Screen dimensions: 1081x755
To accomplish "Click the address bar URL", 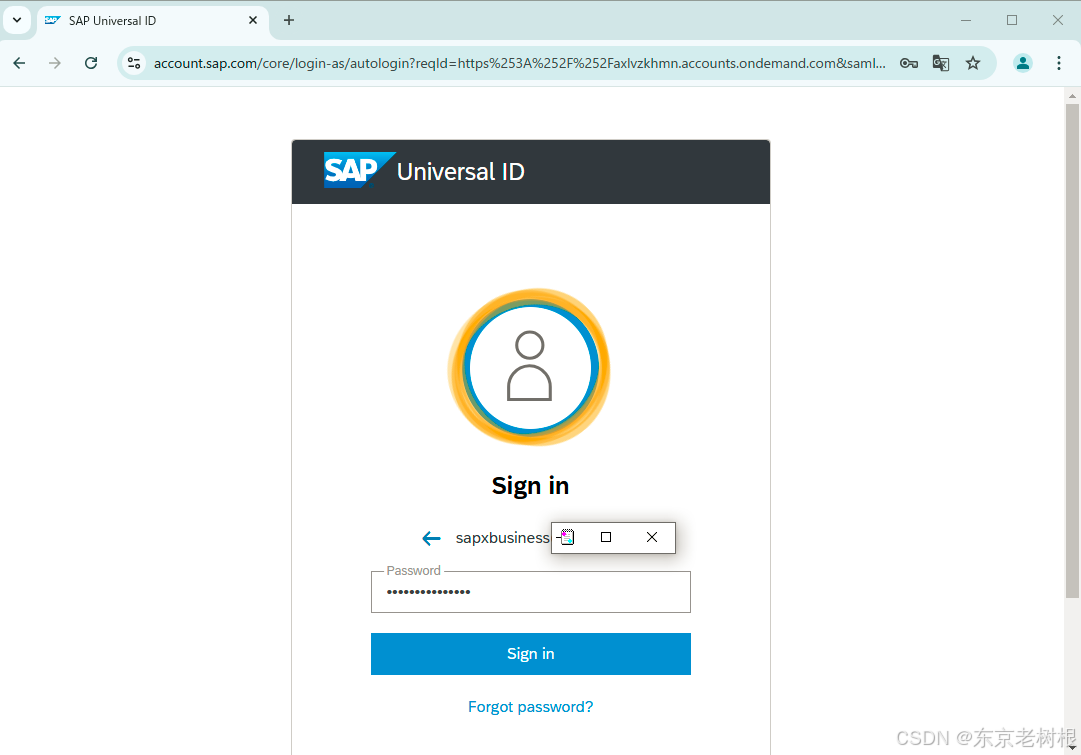I will click(519, 63).
